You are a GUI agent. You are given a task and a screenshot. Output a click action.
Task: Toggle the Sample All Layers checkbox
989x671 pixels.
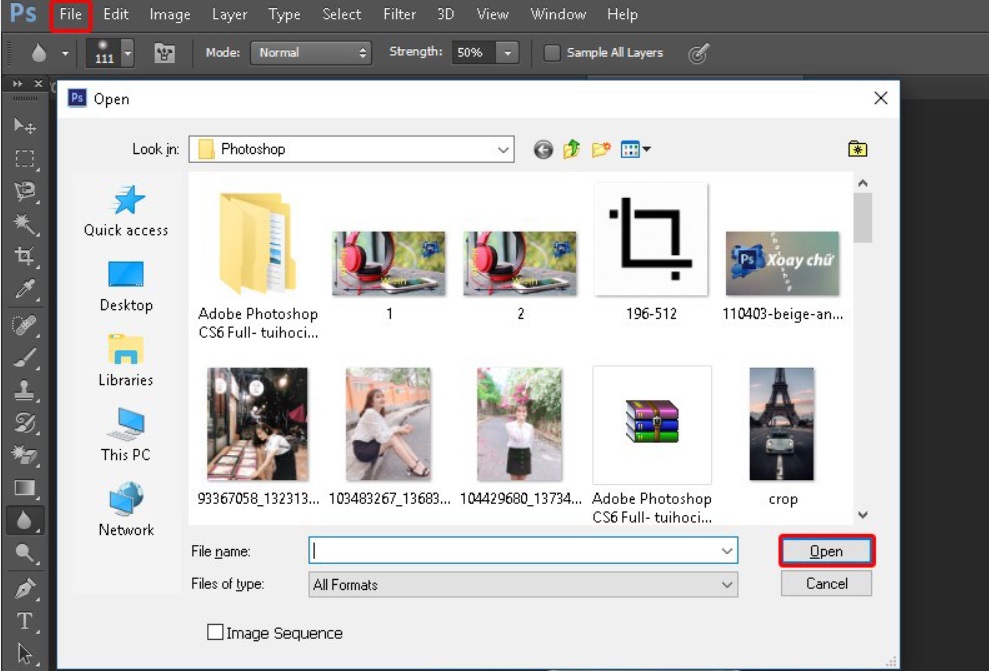click(552, 53)
